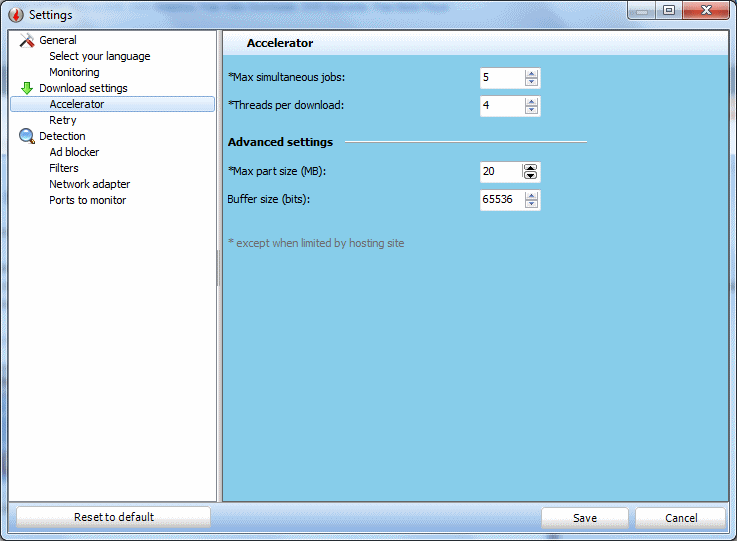Click the Threads per download value field
This screenshot has width=737, height=541.
coord(502,106)
